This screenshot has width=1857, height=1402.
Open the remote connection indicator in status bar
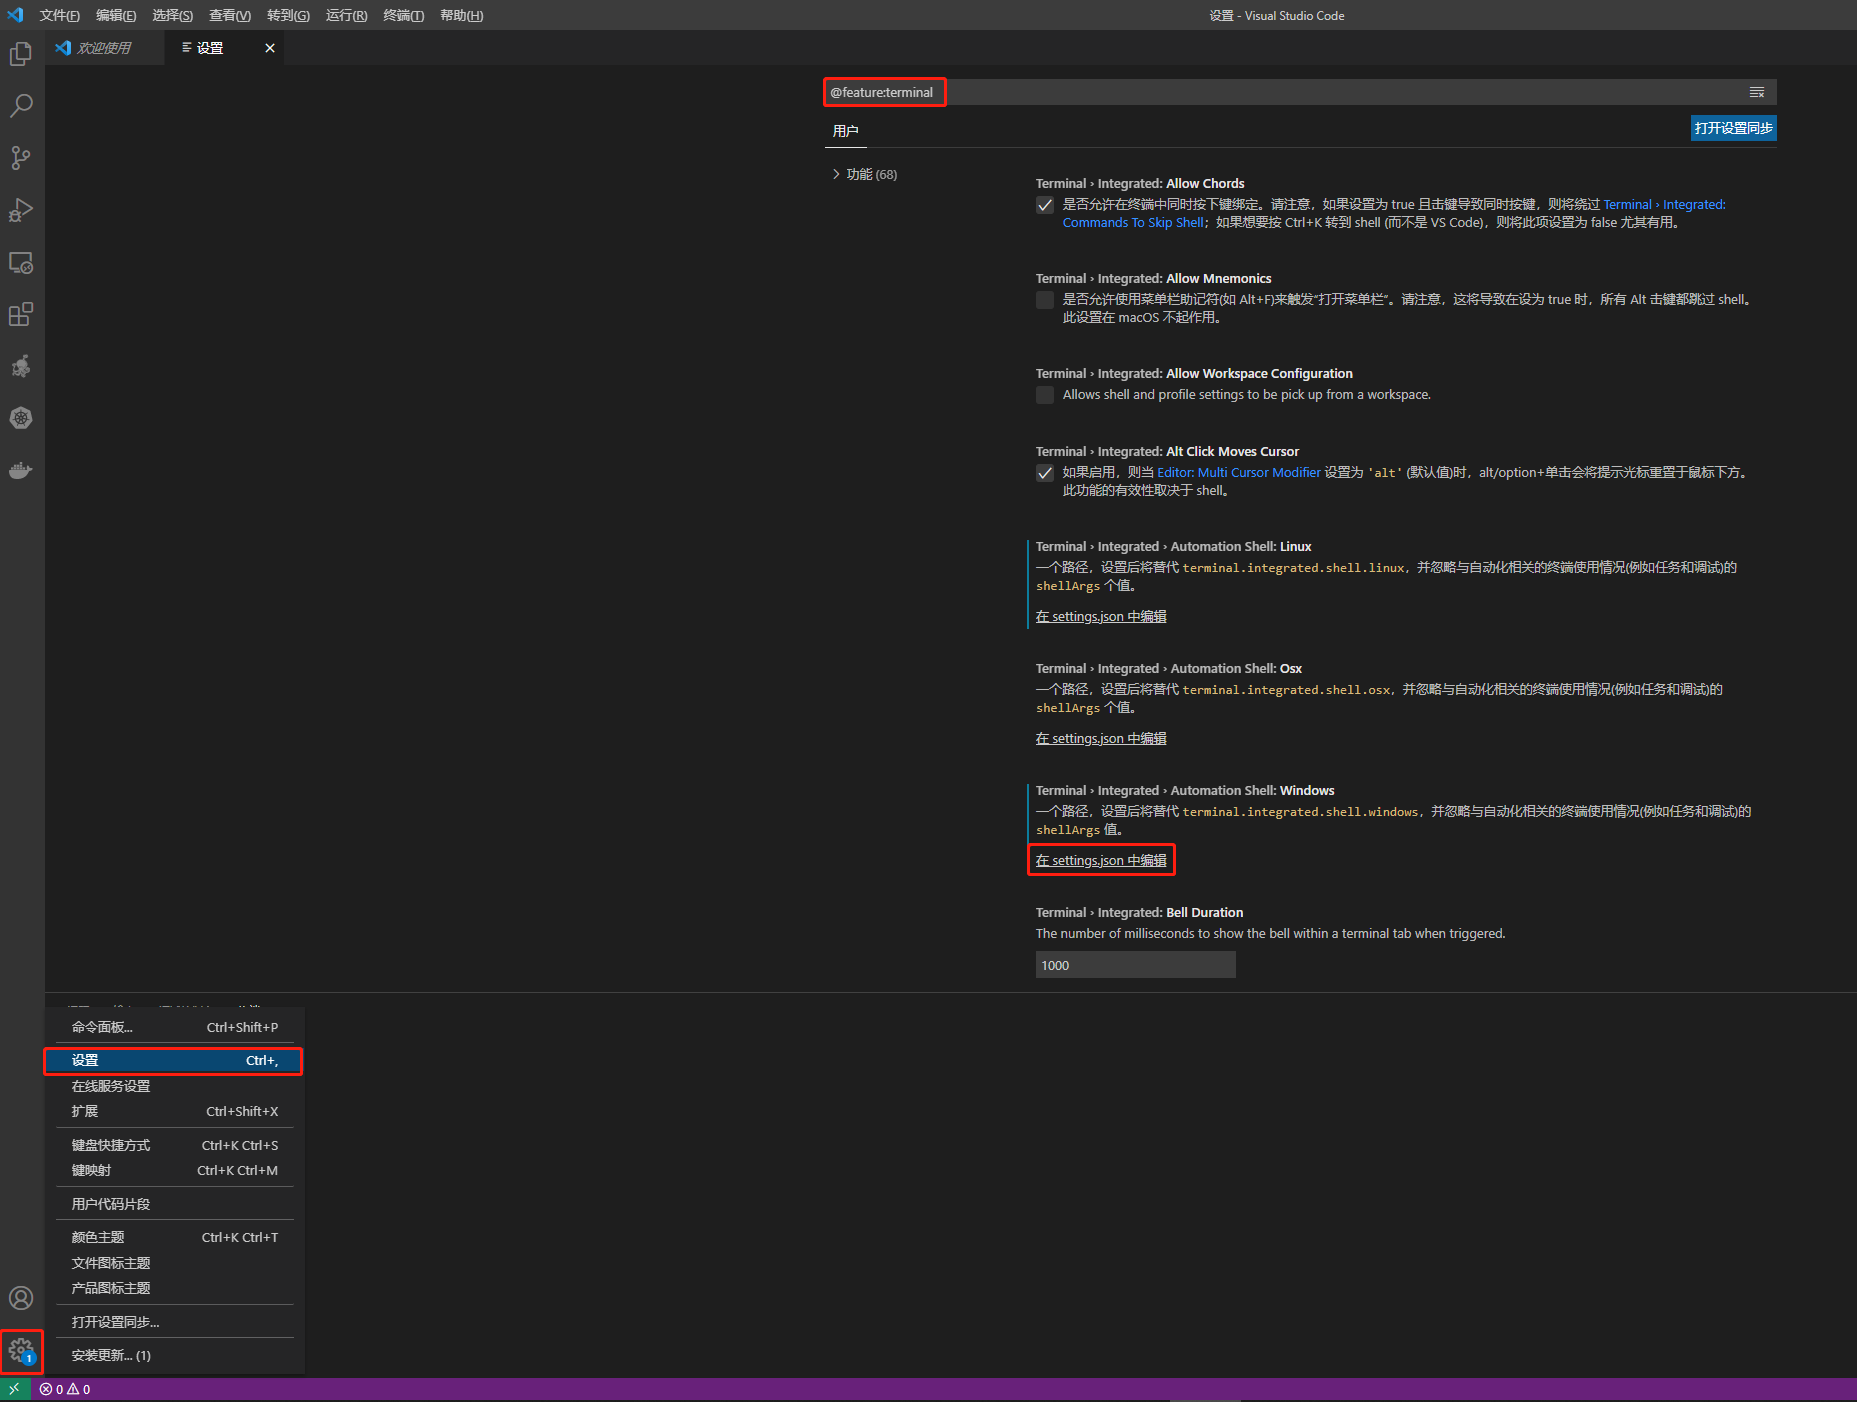pyautogui.click(x=14, y=1388)
